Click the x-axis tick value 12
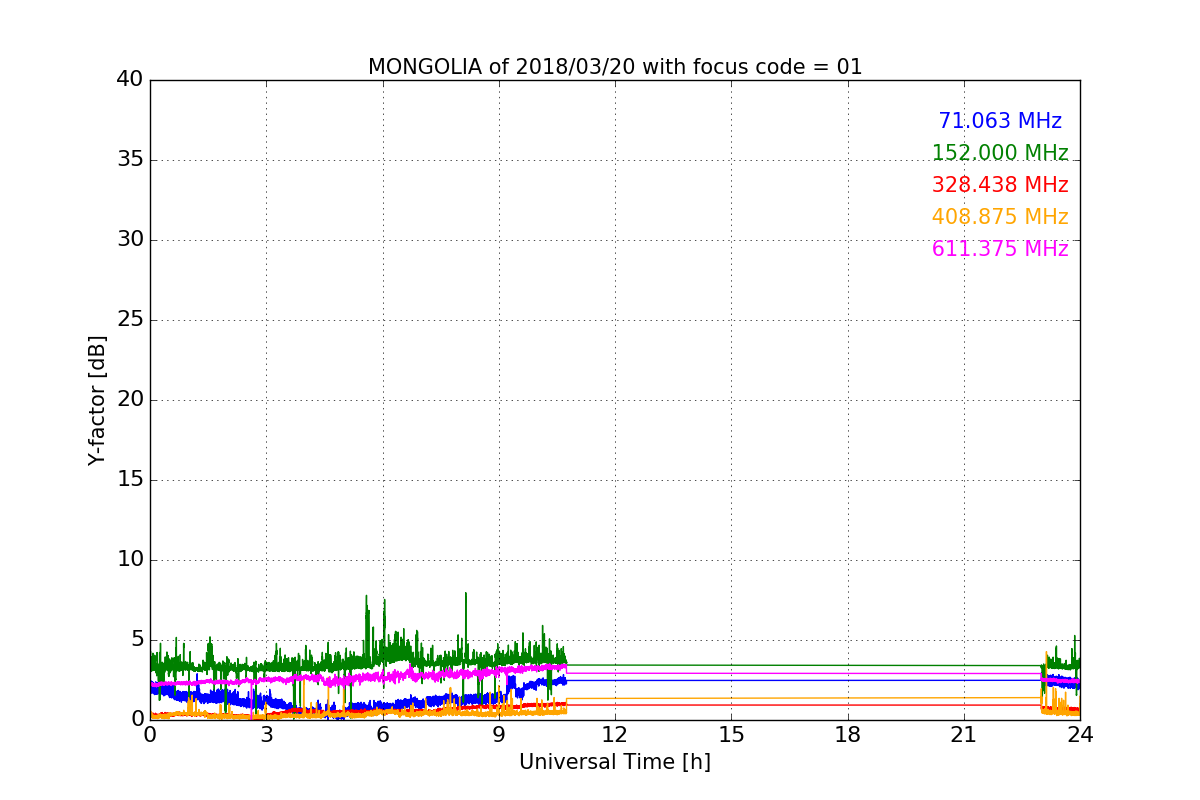The image size is (1200, 800). [x=615, y=734]
